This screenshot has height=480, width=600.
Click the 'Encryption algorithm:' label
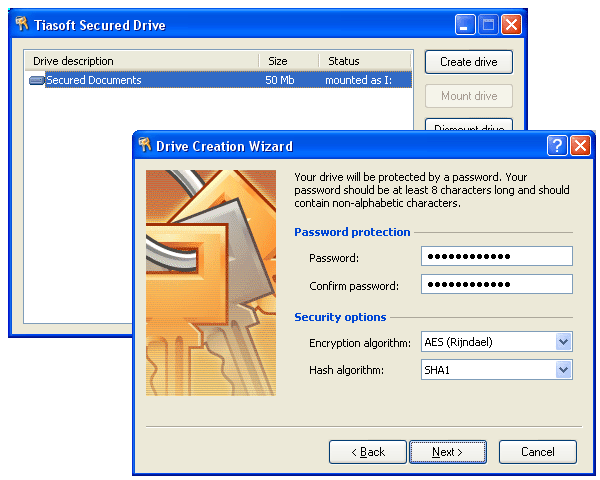tap(360, 343)
